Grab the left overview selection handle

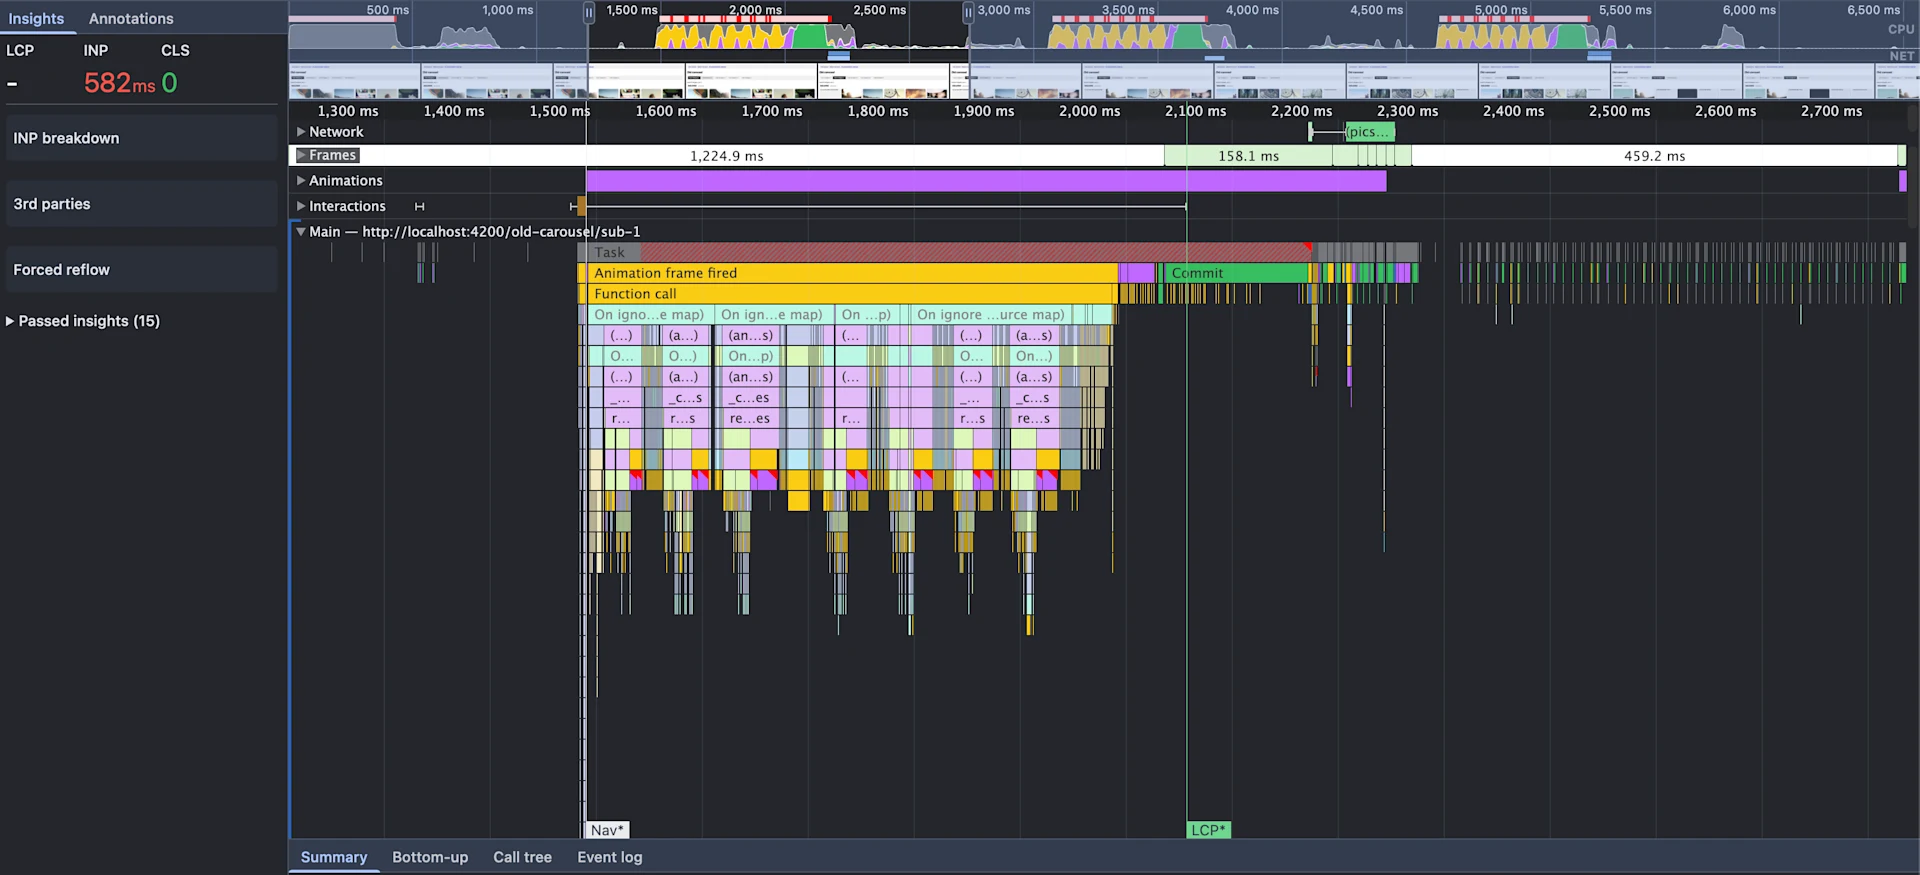click(589, 13)
